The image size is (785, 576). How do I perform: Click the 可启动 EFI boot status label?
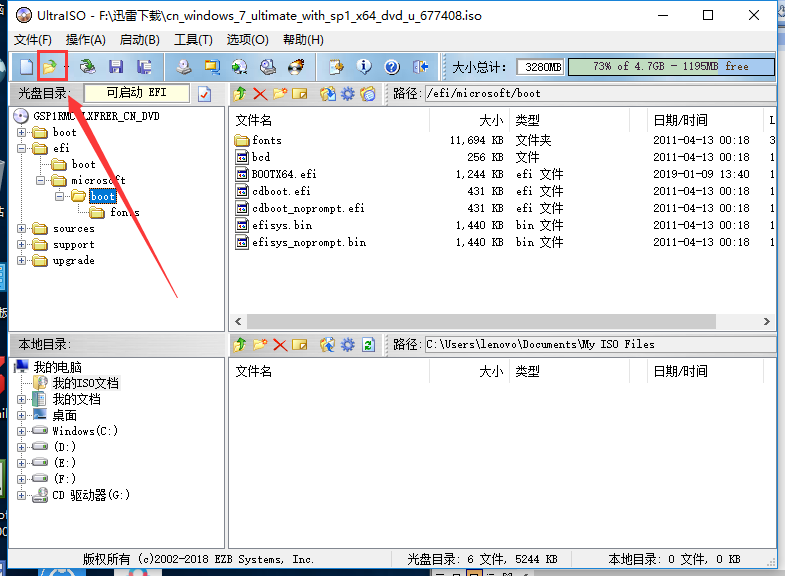coord(137,93)
